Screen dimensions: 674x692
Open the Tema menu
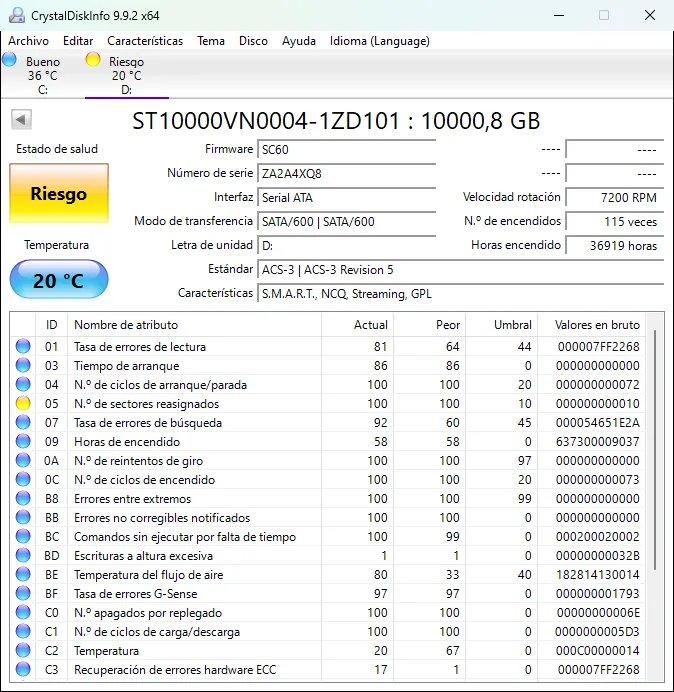point(211,41)
